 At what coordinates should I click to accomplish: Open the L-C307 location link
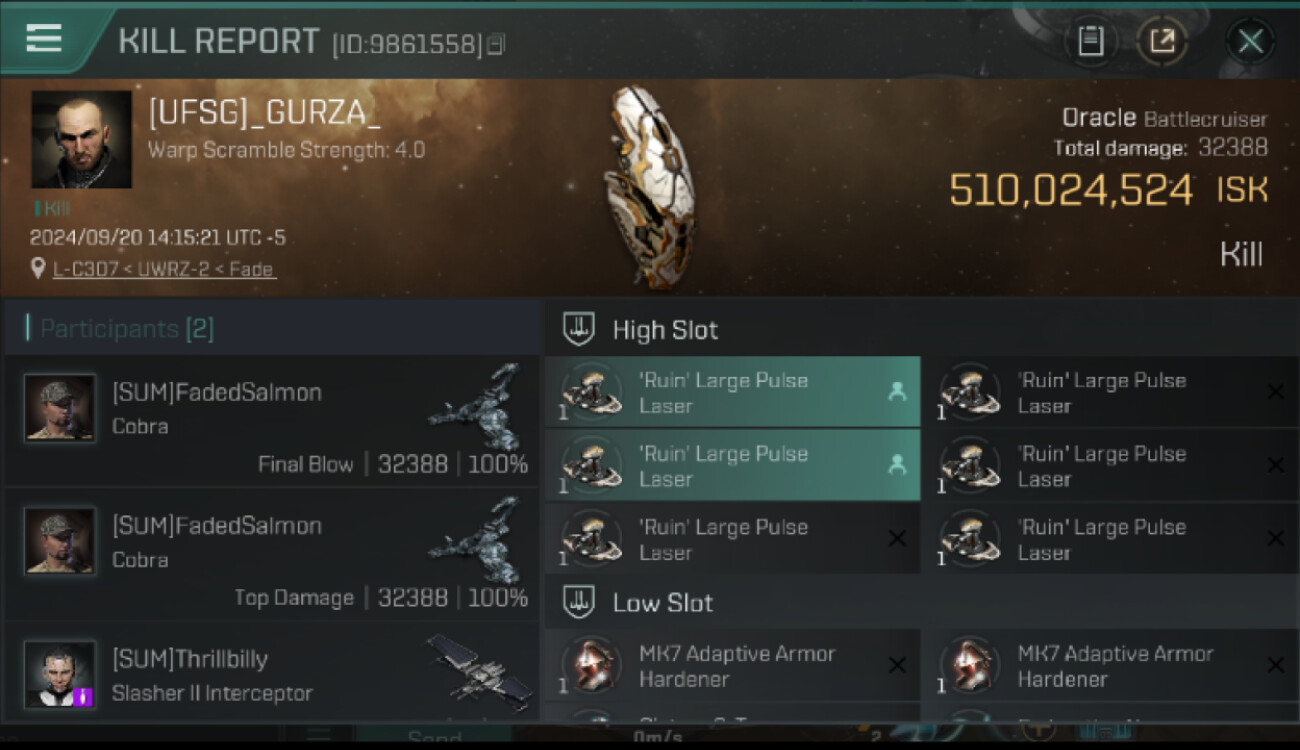(164, 268)
